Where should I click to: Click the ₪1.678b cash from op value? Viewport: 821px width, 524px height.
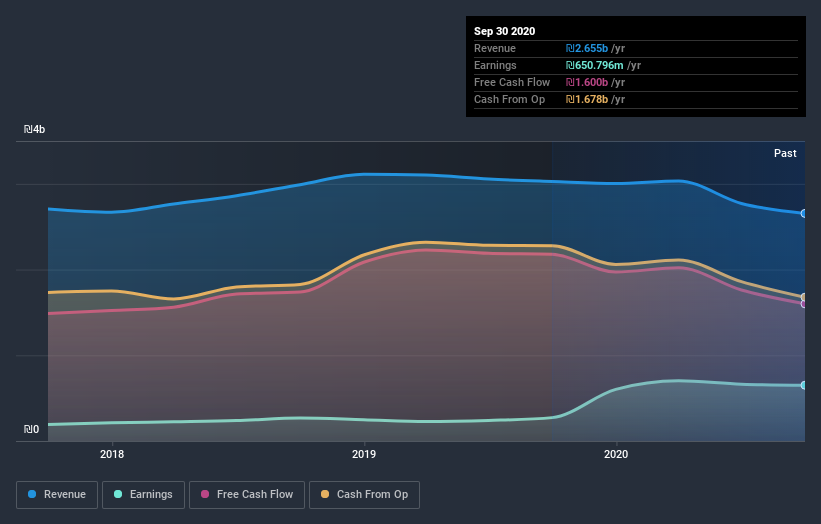click(x=586, y=99)
